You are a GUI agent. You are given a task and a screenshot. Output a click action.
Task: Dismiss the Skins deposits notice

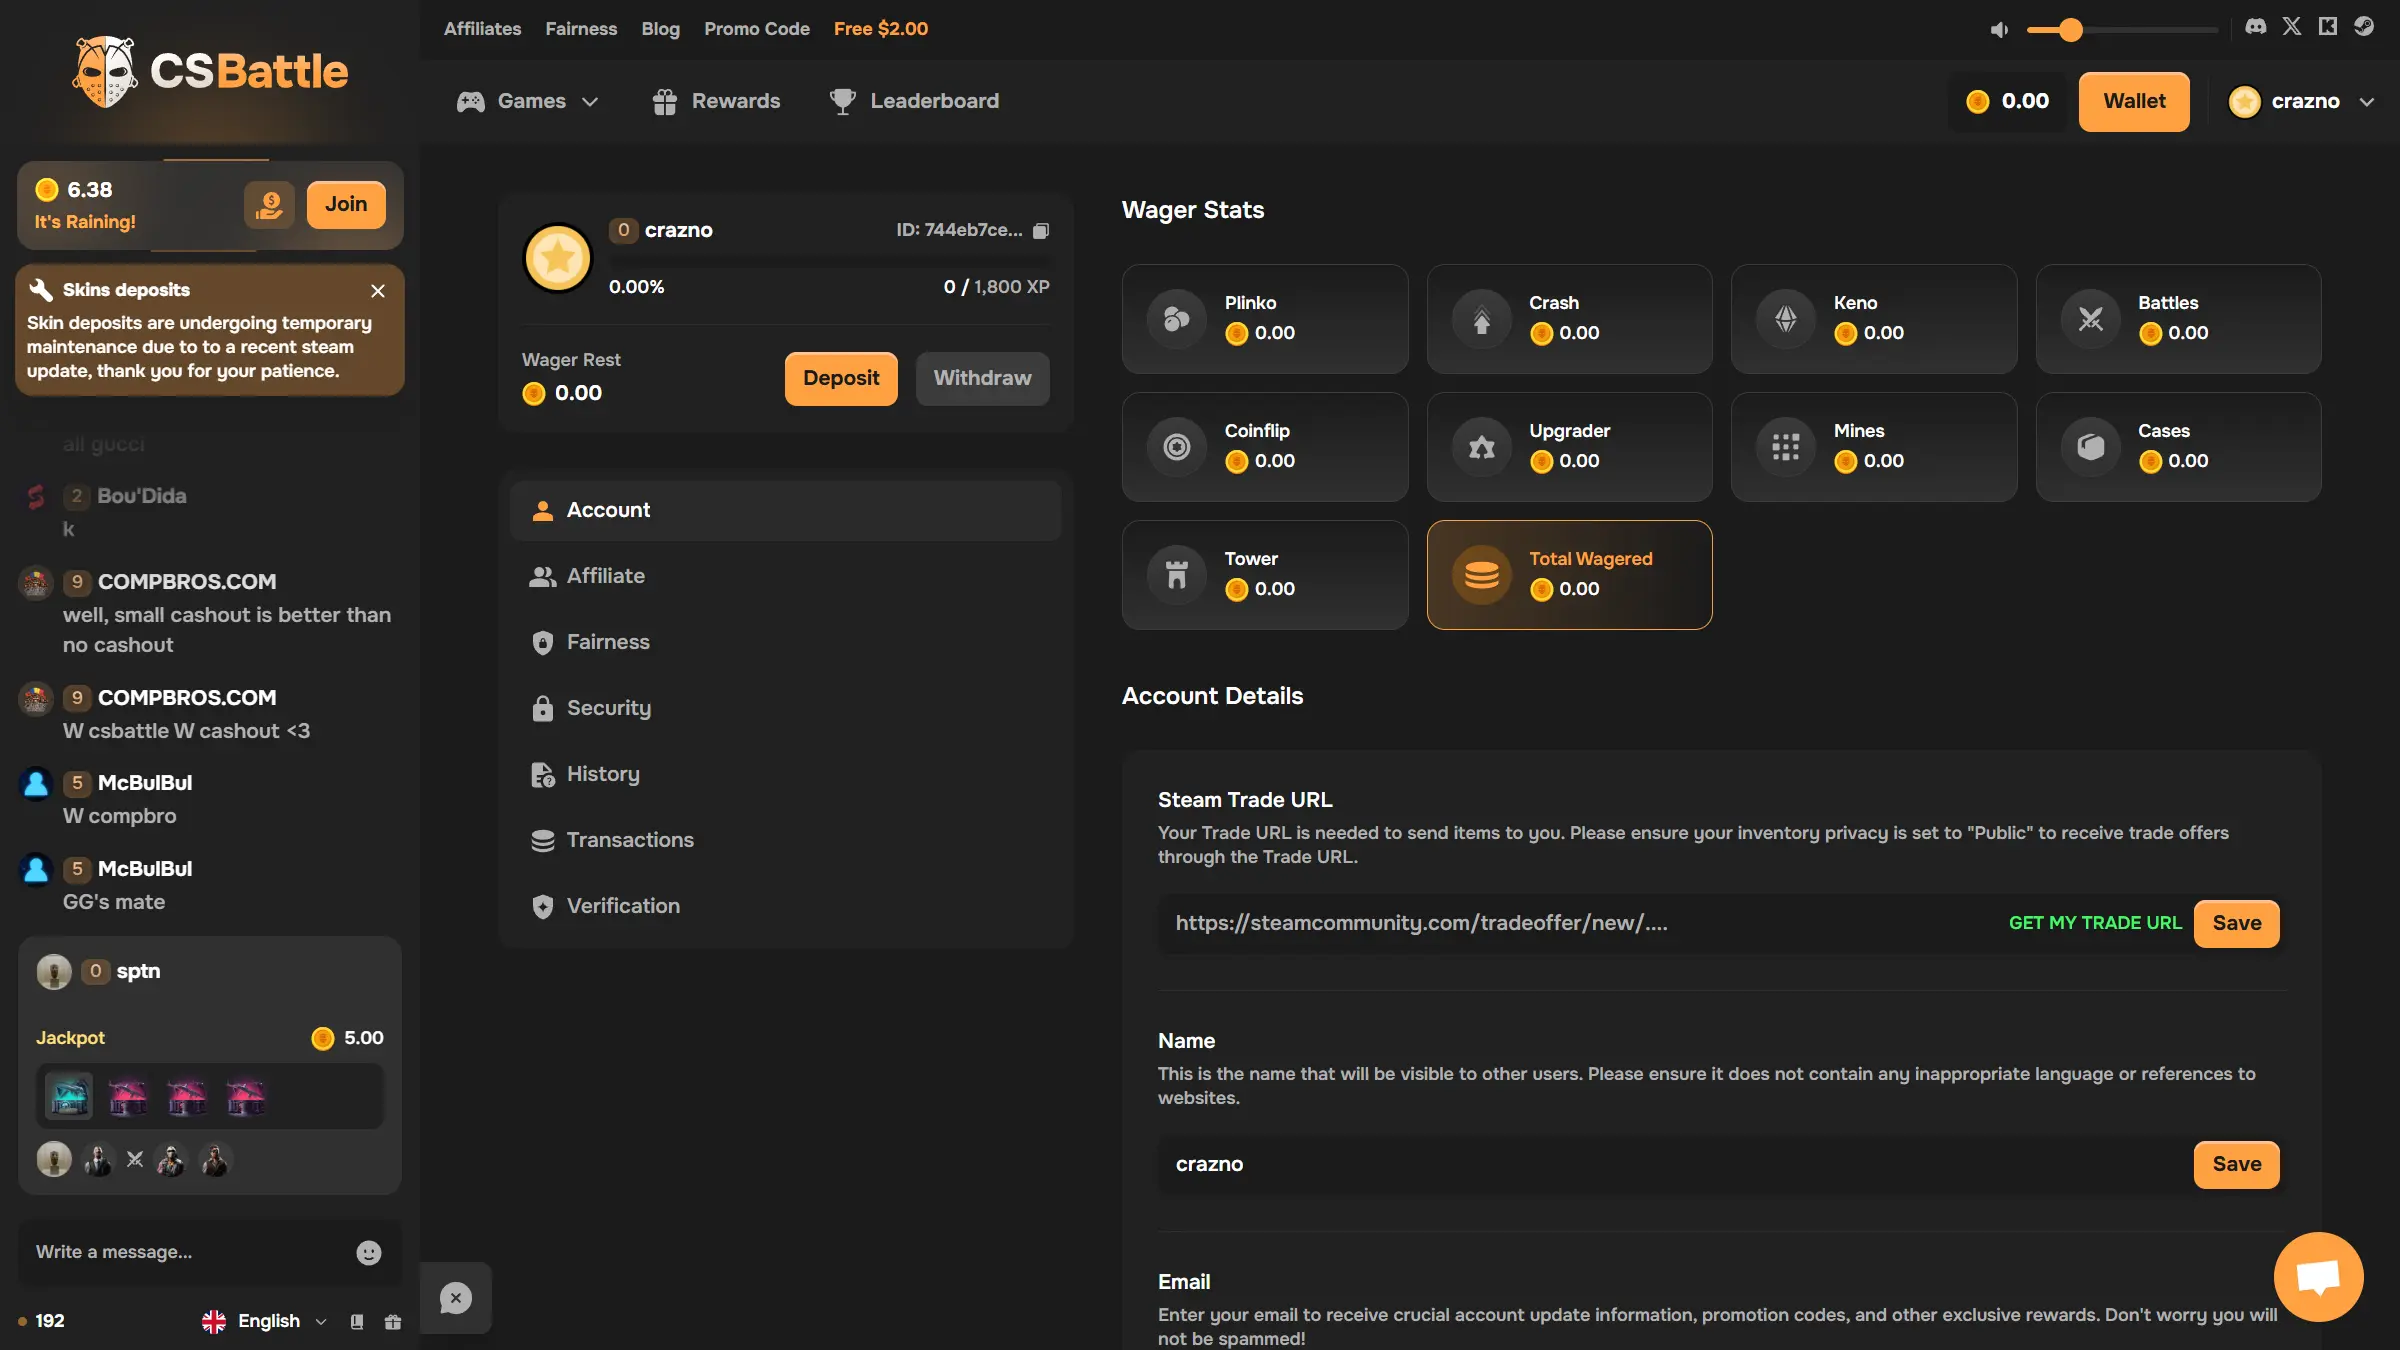click(x=378, y=291)
